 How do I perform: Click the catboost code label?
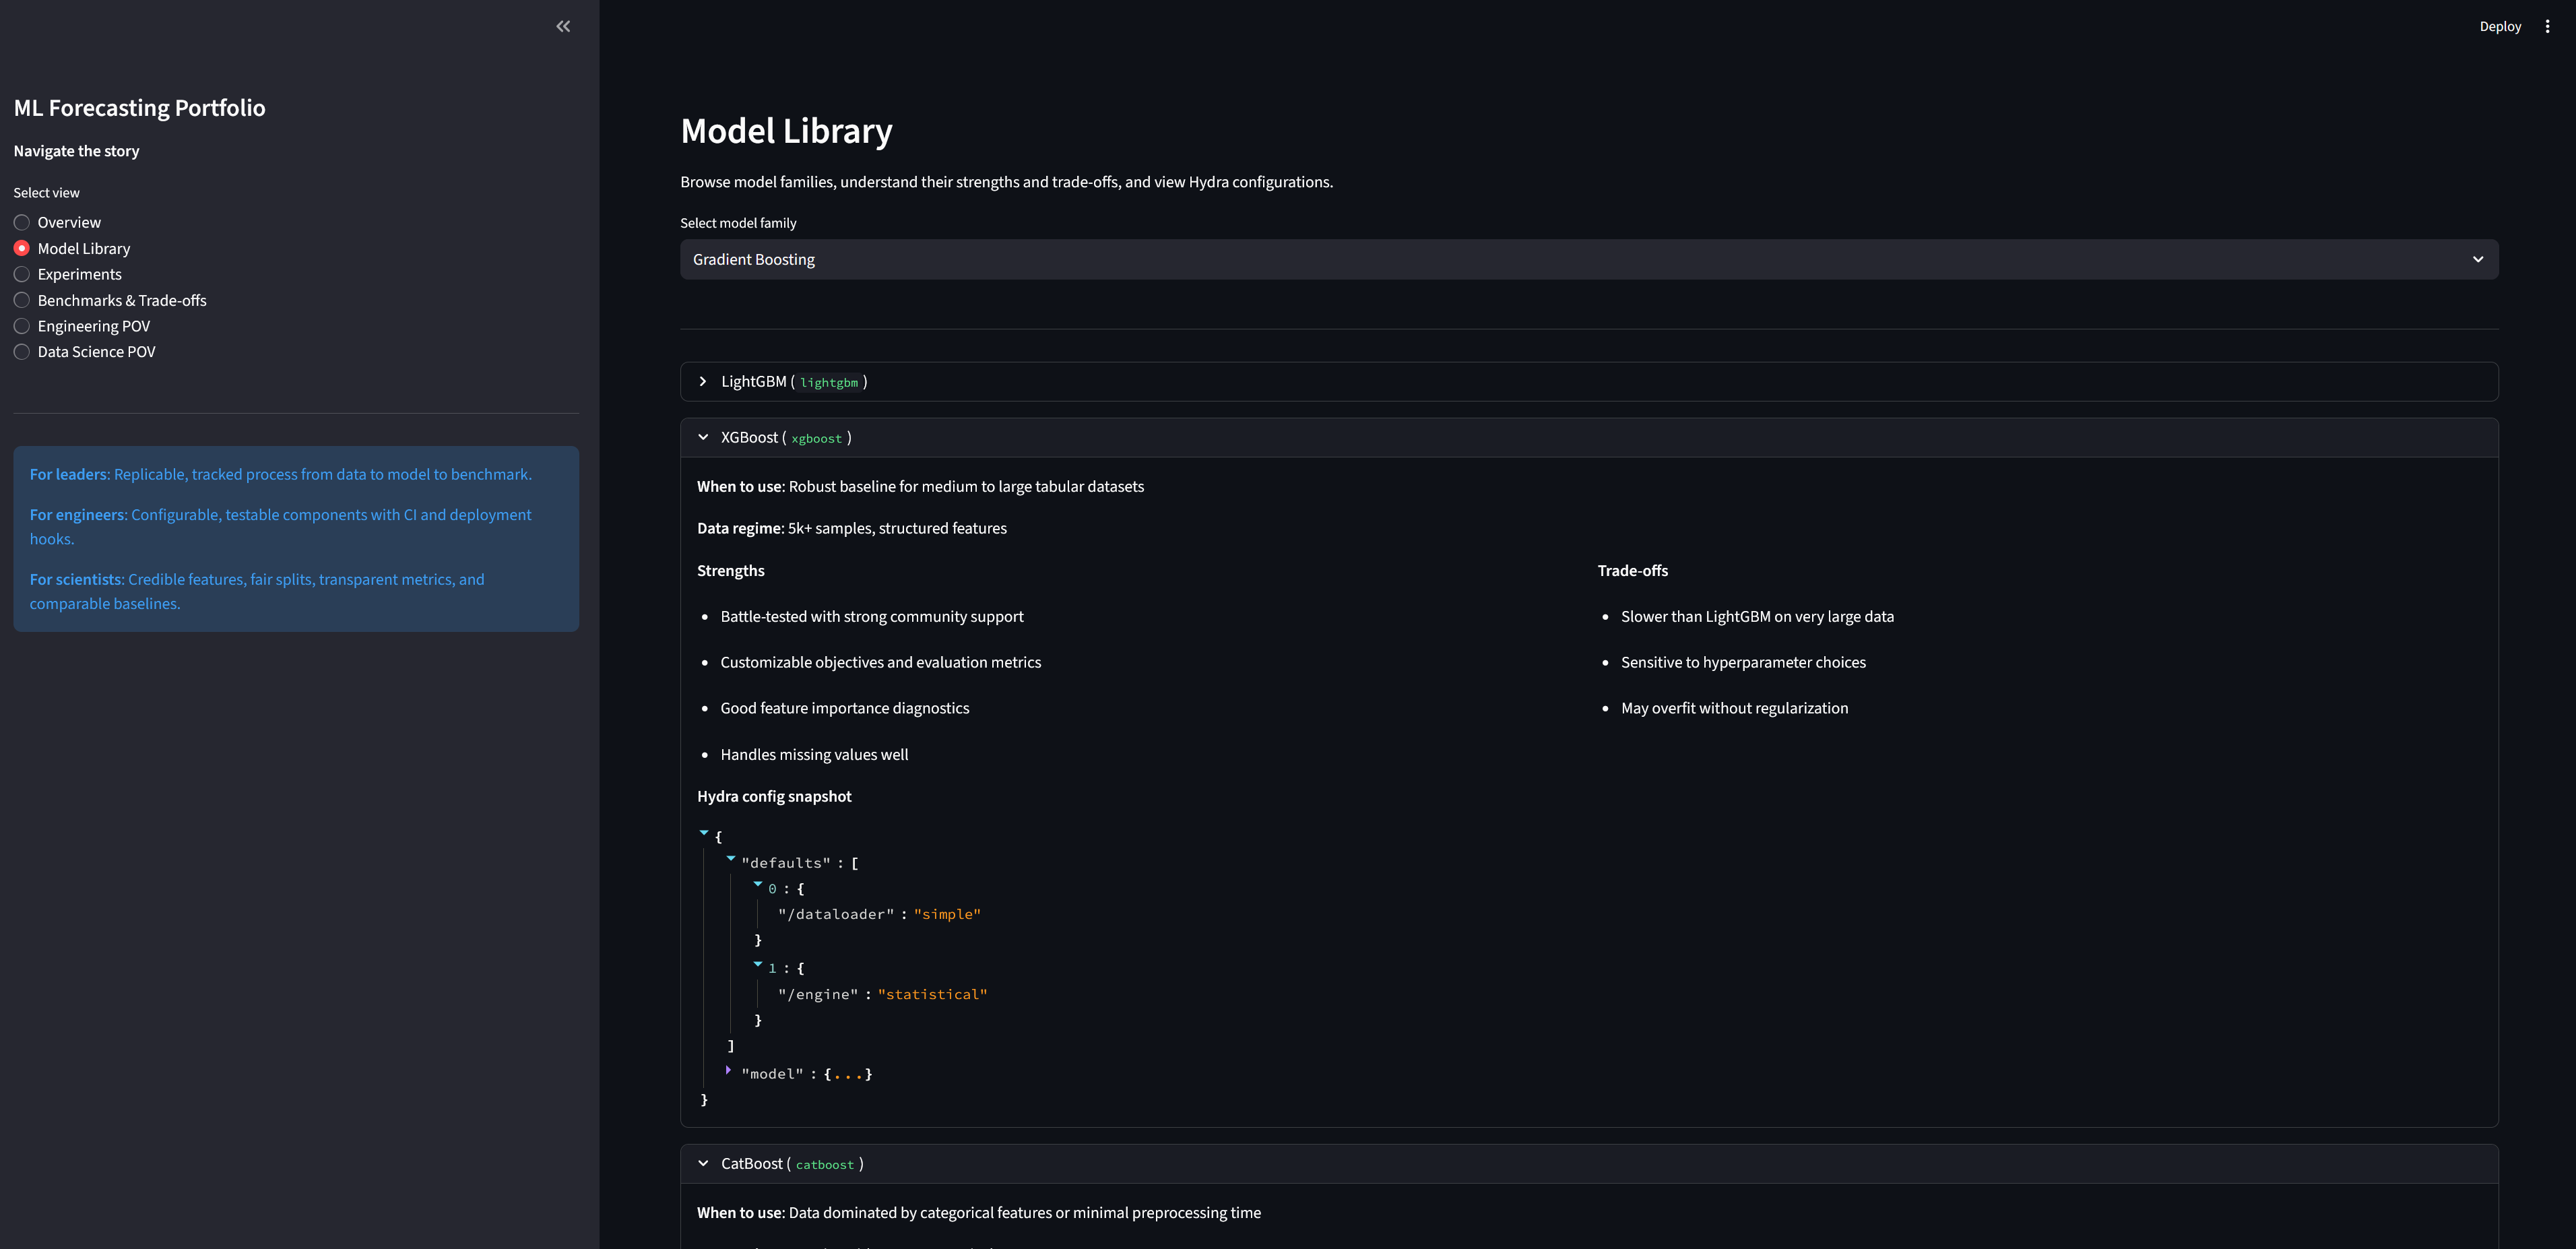click(824, 1165)
